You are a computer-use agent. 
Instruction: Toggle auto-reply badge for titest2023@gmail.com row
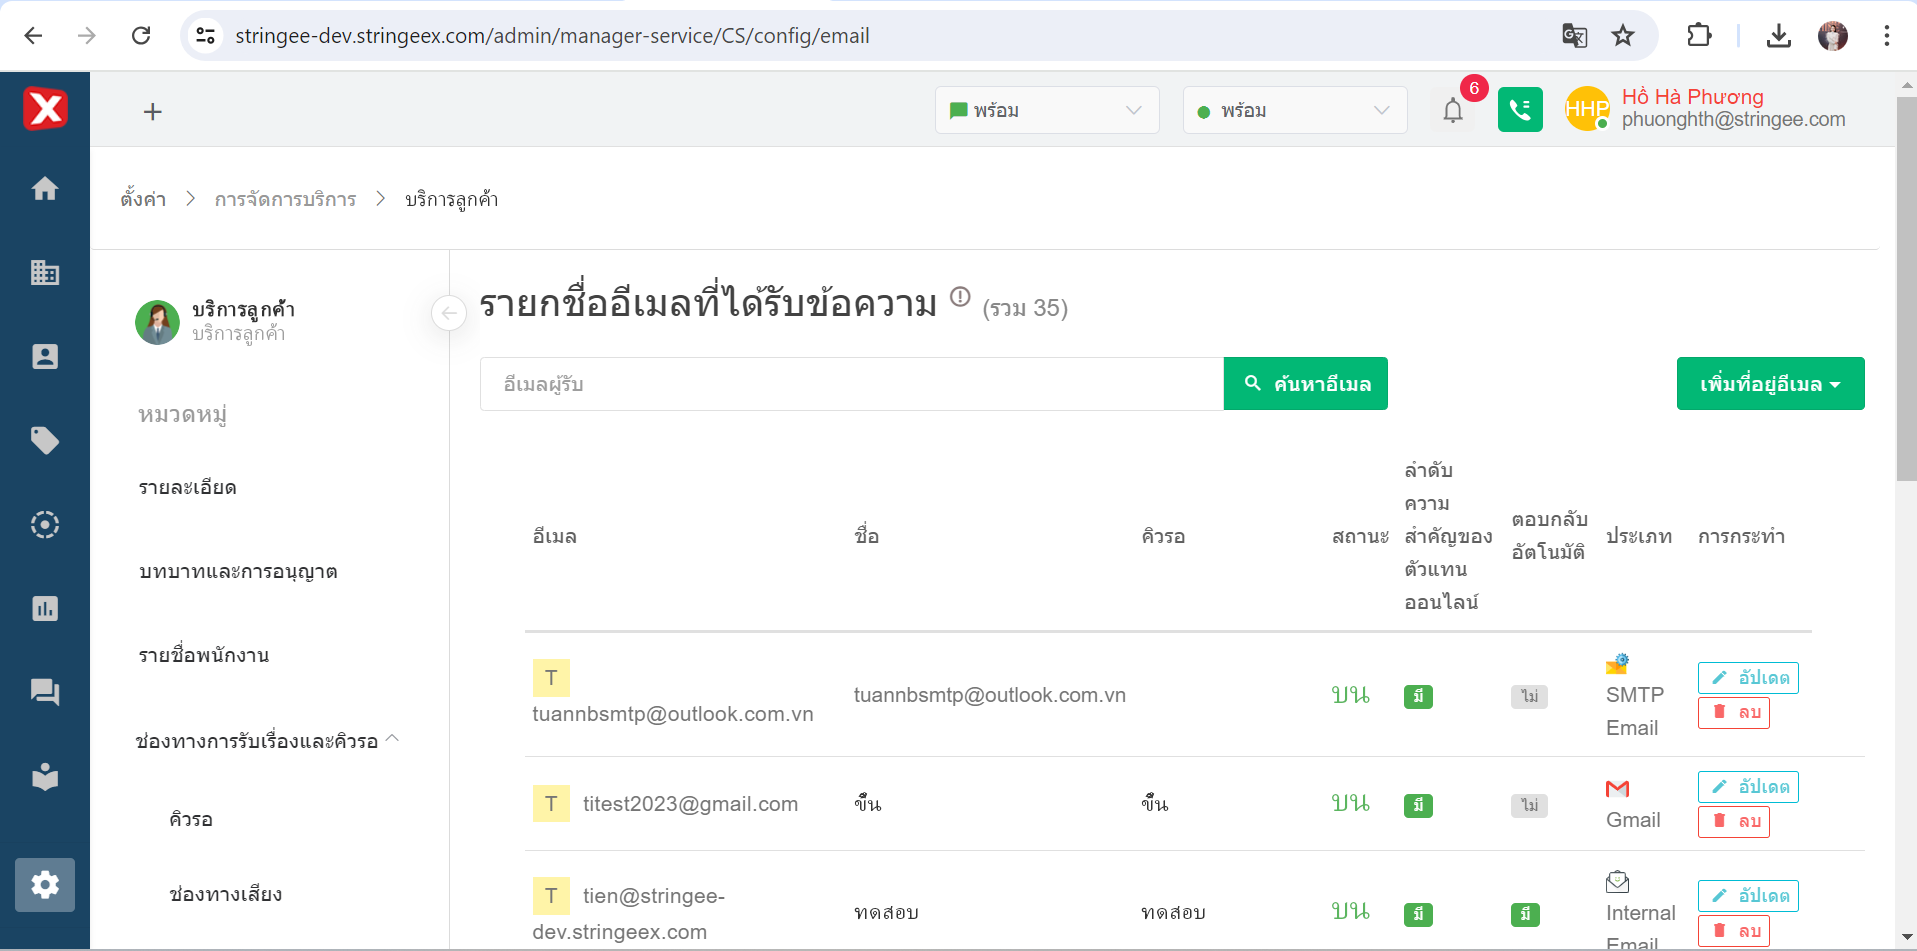click(1529, 805)
